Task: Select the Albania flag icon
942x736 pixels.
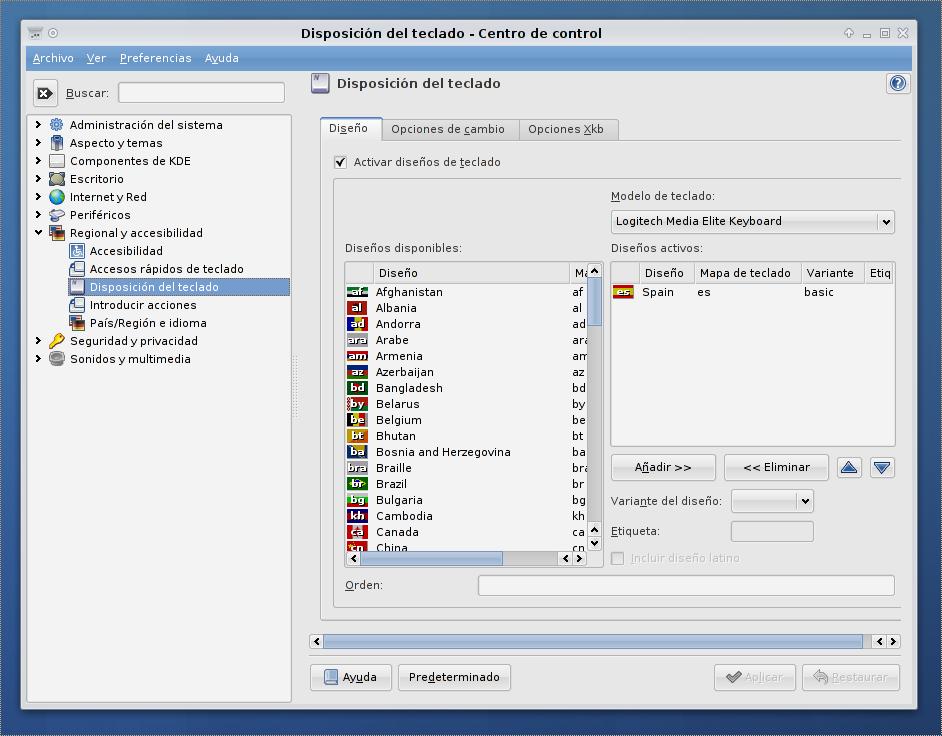Action: pyautogui.click(x=357, y=308)
